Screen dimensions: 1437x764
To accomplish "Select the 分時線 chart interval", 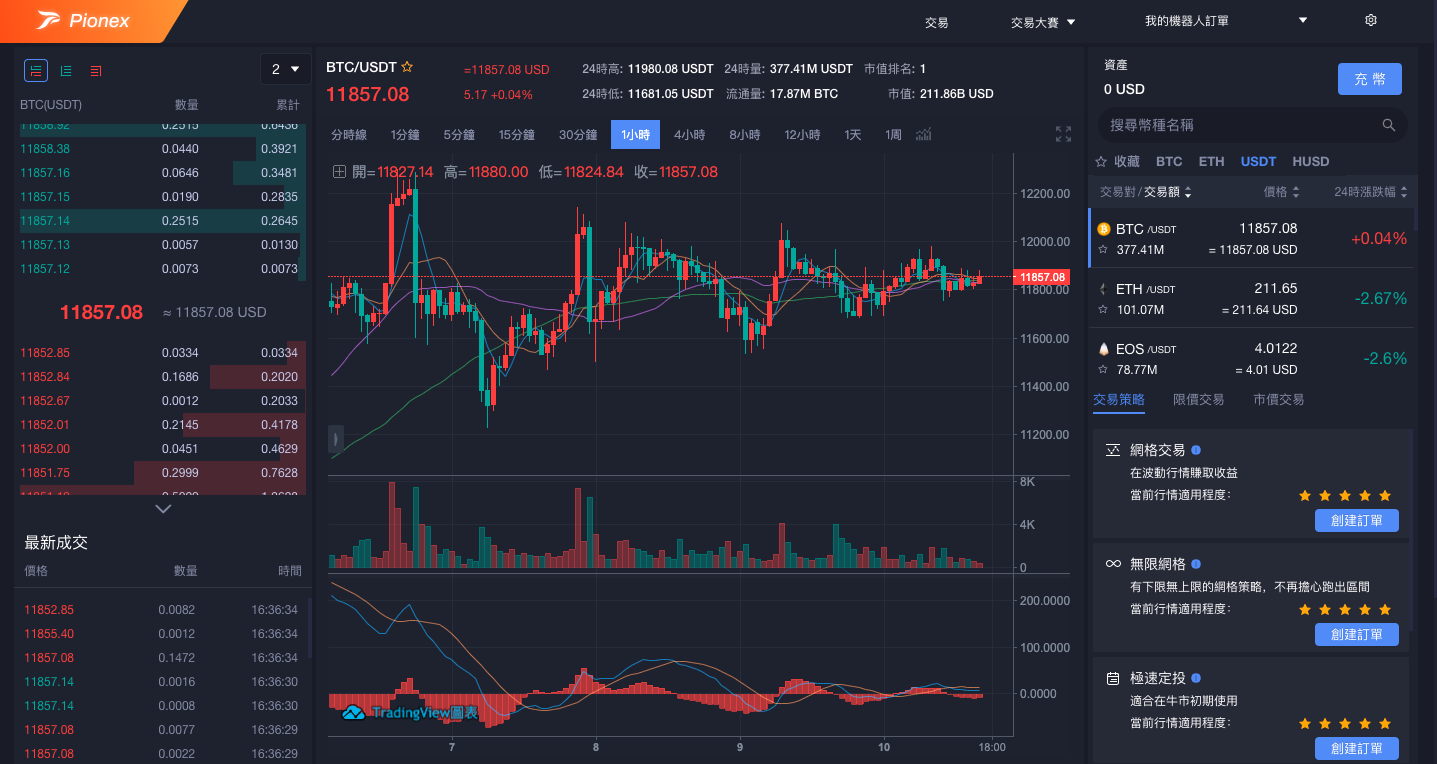I will [349, 135].
